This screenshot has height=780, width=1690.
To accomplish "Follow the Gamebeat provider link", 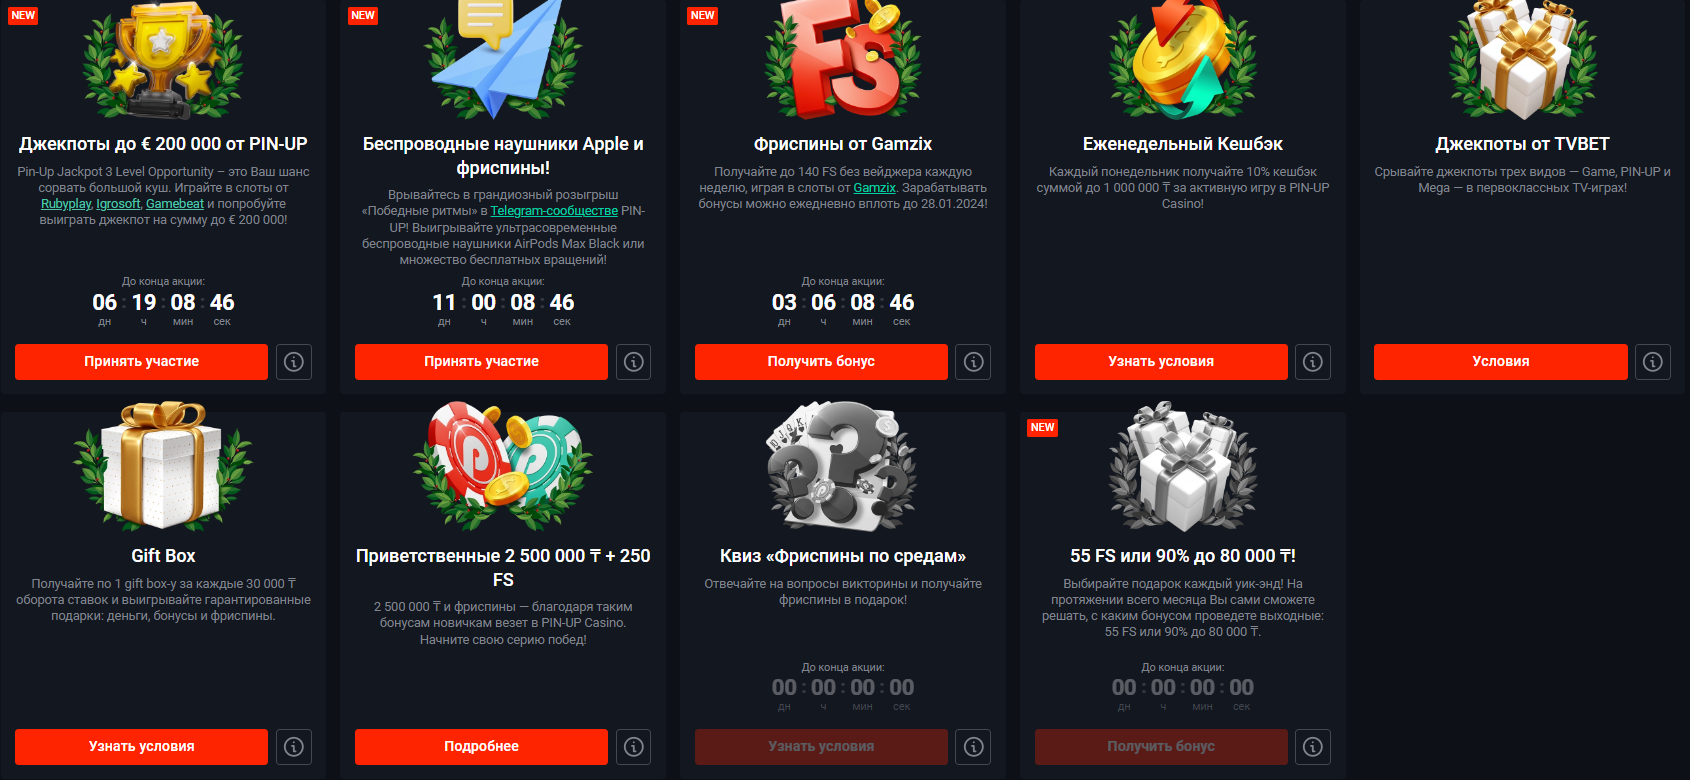I will (x=175, y=204).
